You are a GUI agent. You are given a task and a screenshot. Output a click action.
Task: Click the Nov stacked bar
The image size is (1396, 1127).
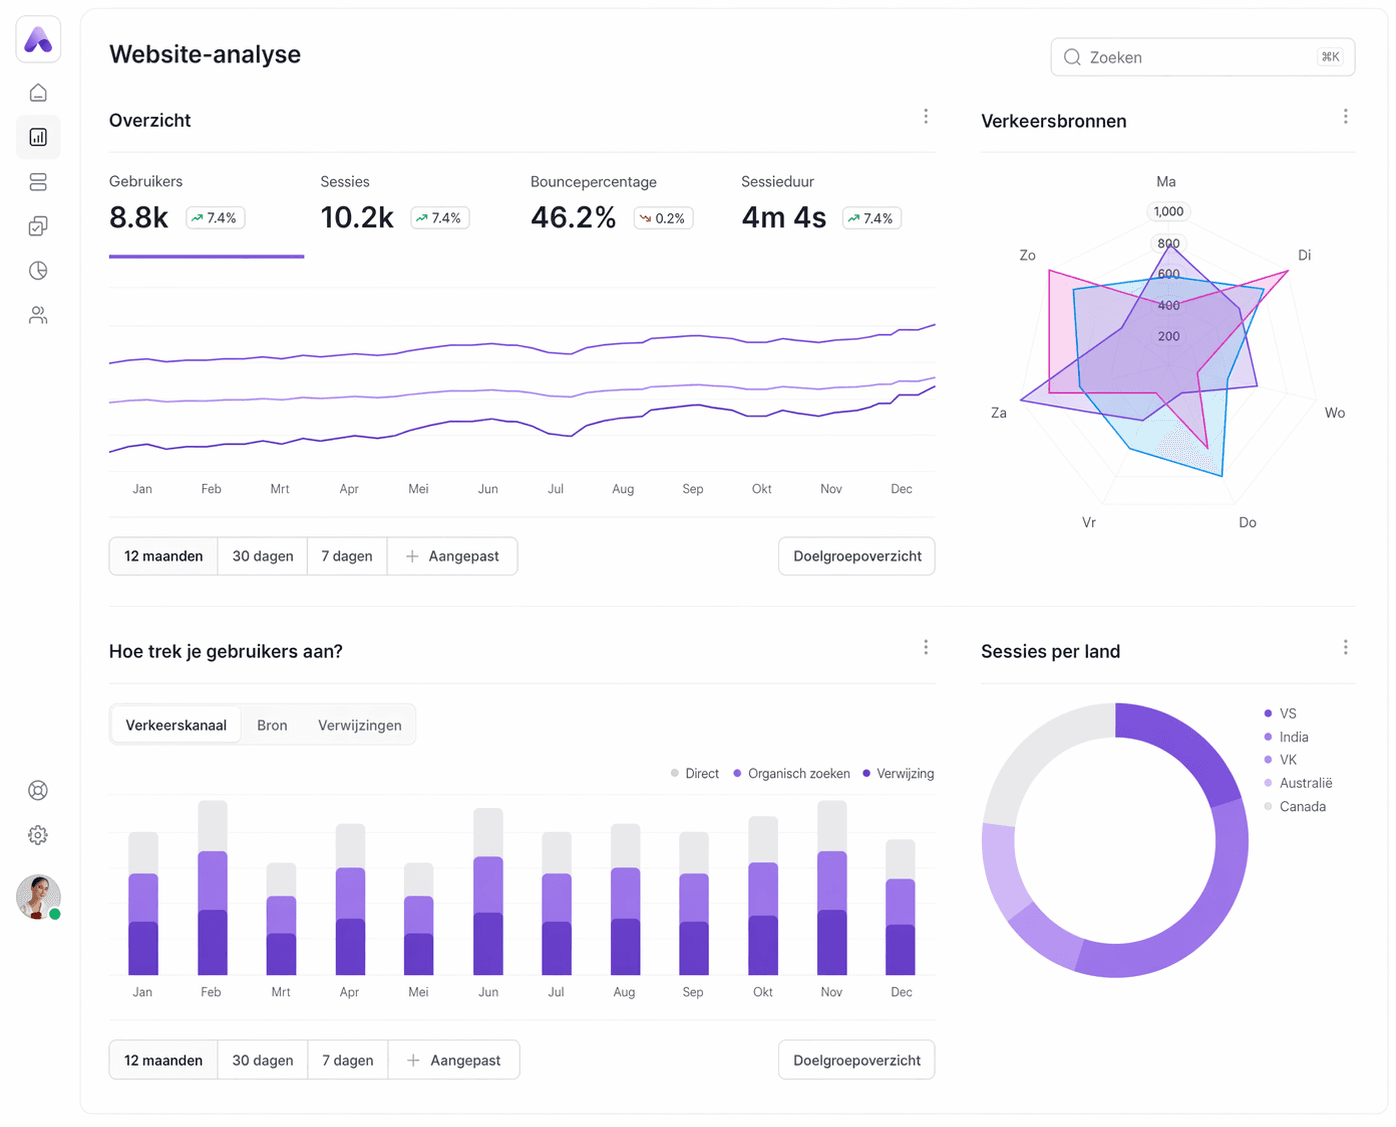(x=832, y=888)
